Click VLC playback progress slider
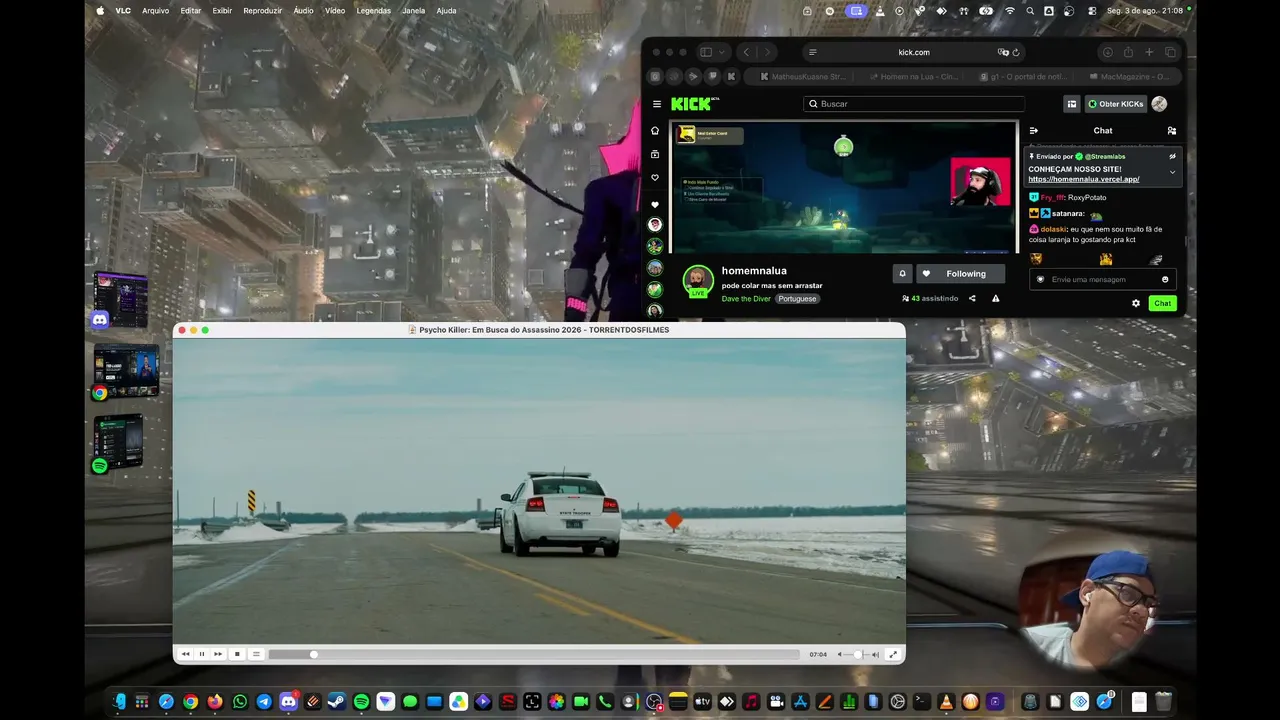 (534, 654)
